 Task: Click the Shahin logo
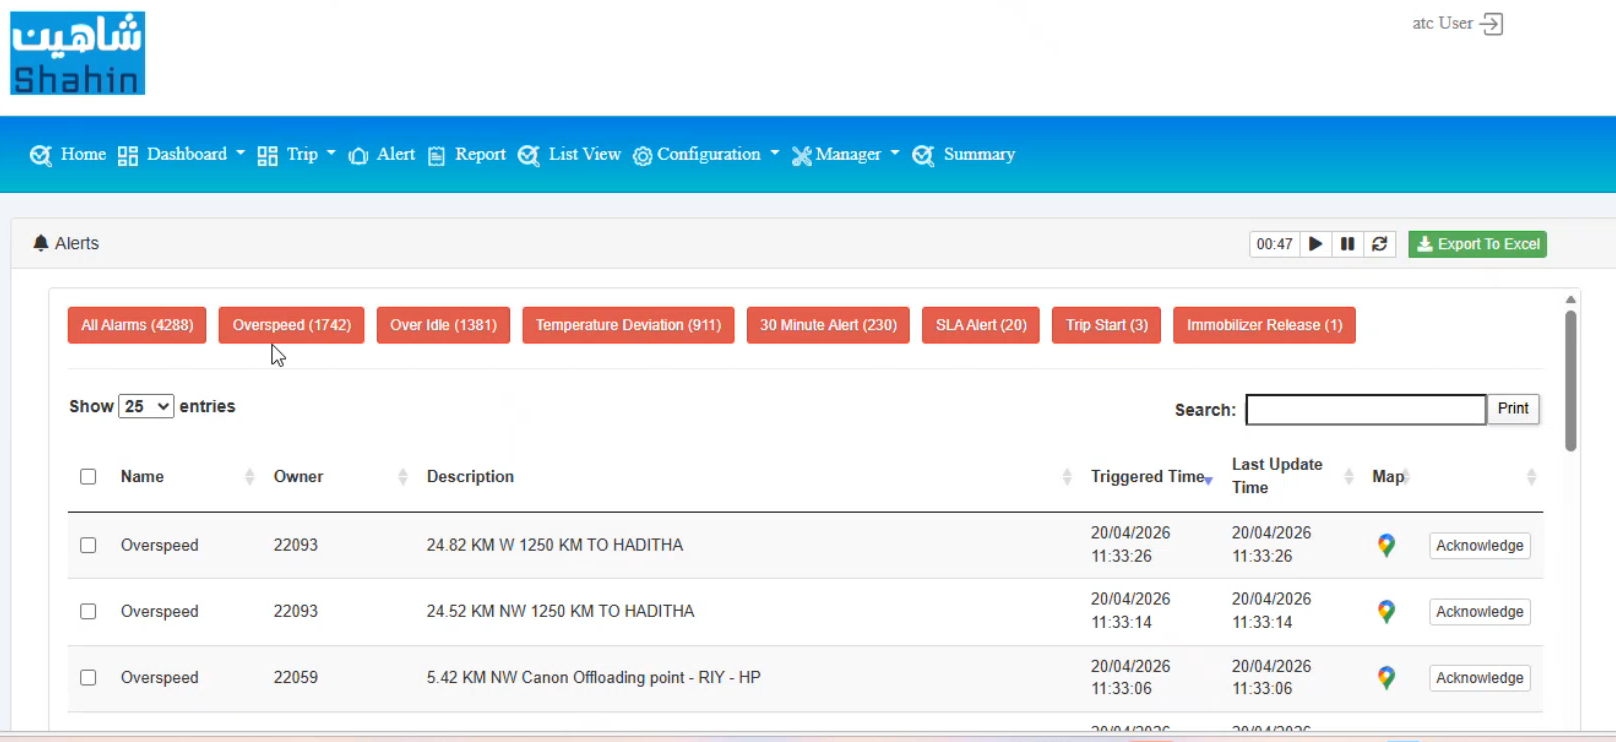(78, 53)
